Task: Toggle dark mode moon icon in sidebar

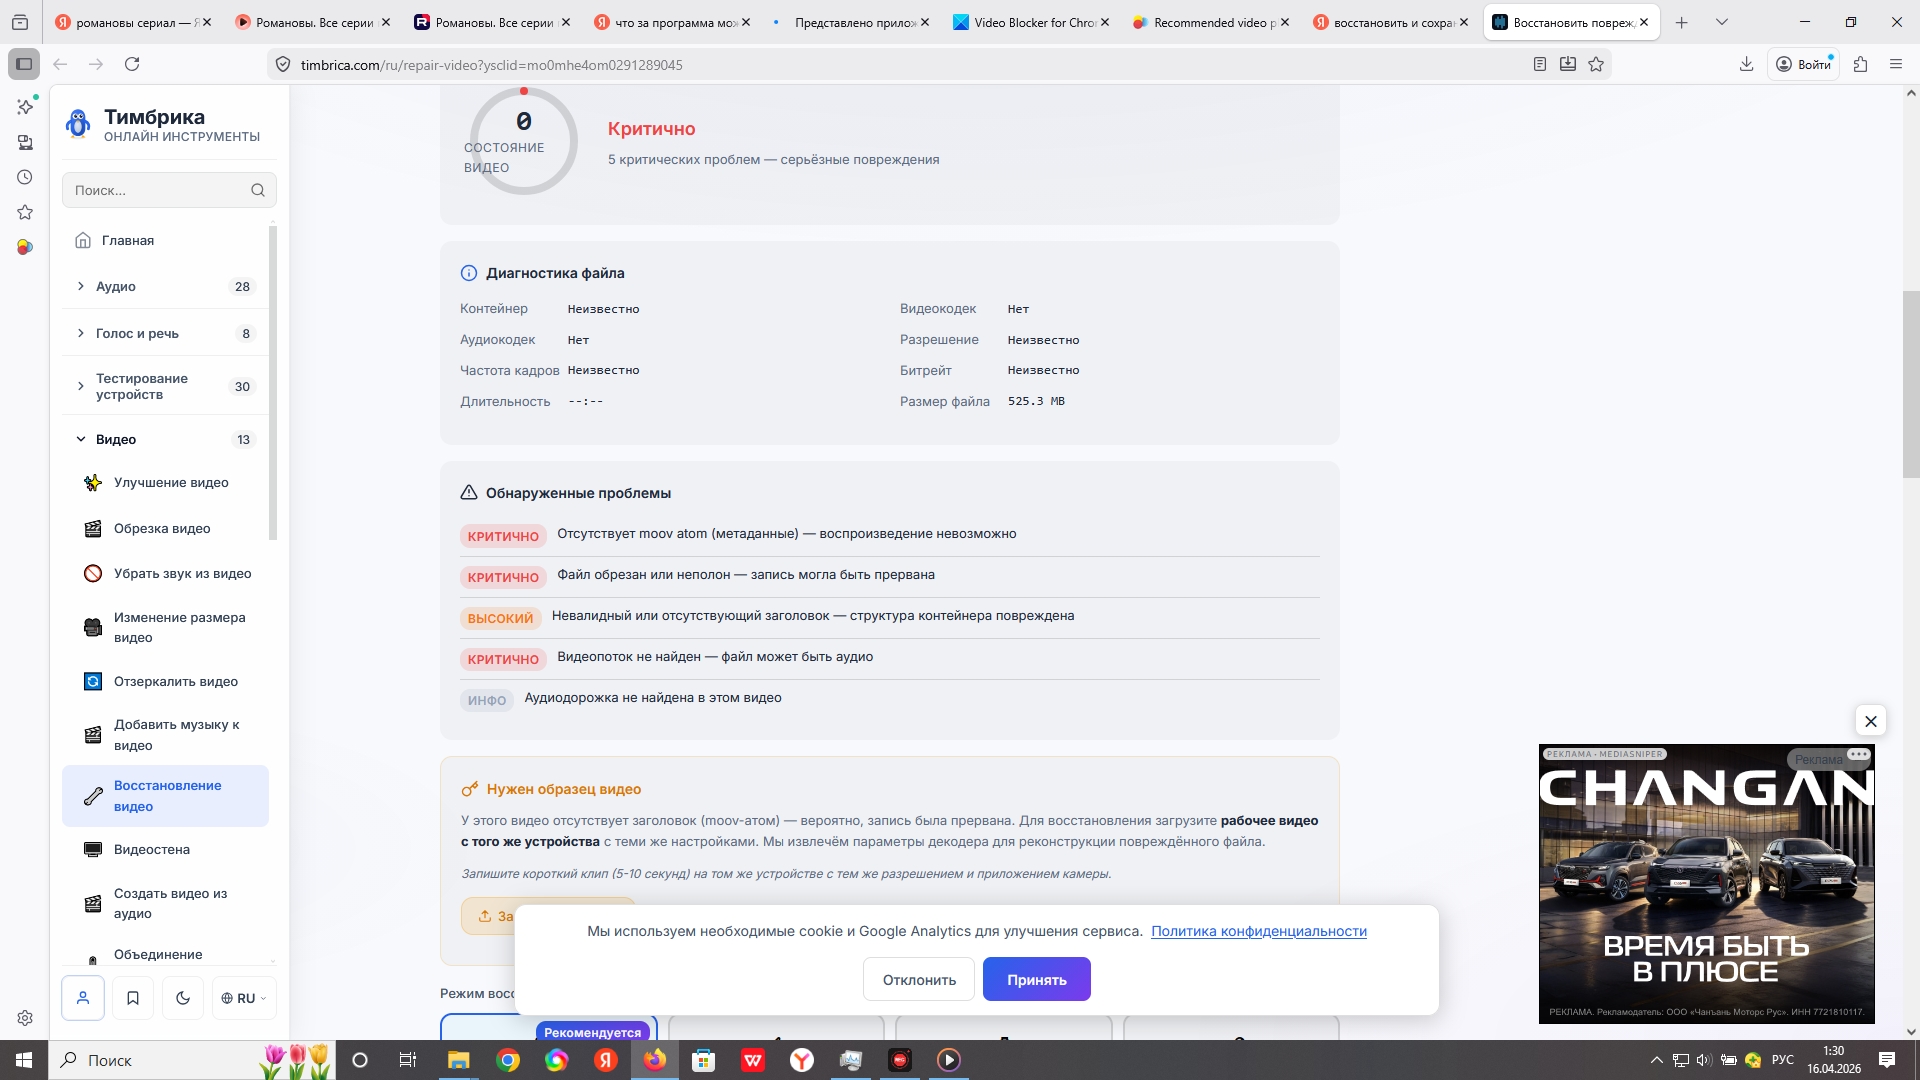Action: 182,998
